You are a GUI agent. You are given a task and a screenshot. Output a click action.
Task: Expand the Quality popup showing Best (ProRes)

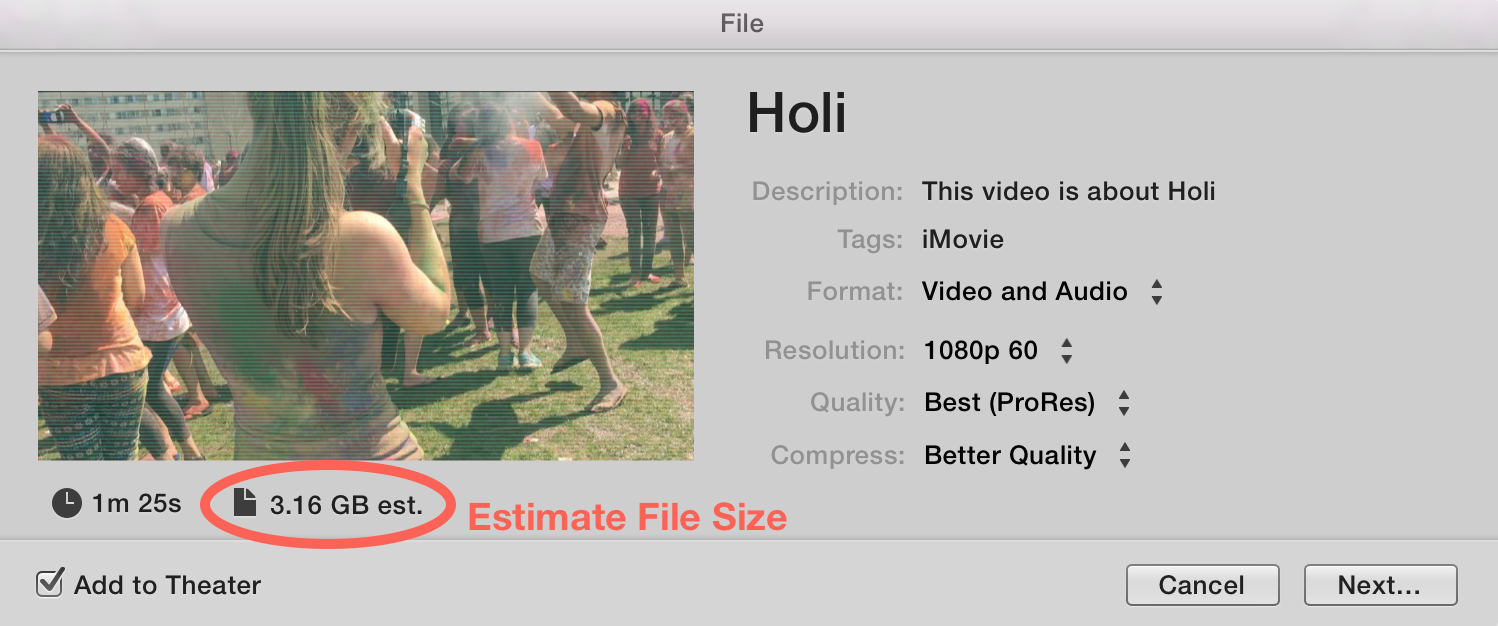point(1026,403)
